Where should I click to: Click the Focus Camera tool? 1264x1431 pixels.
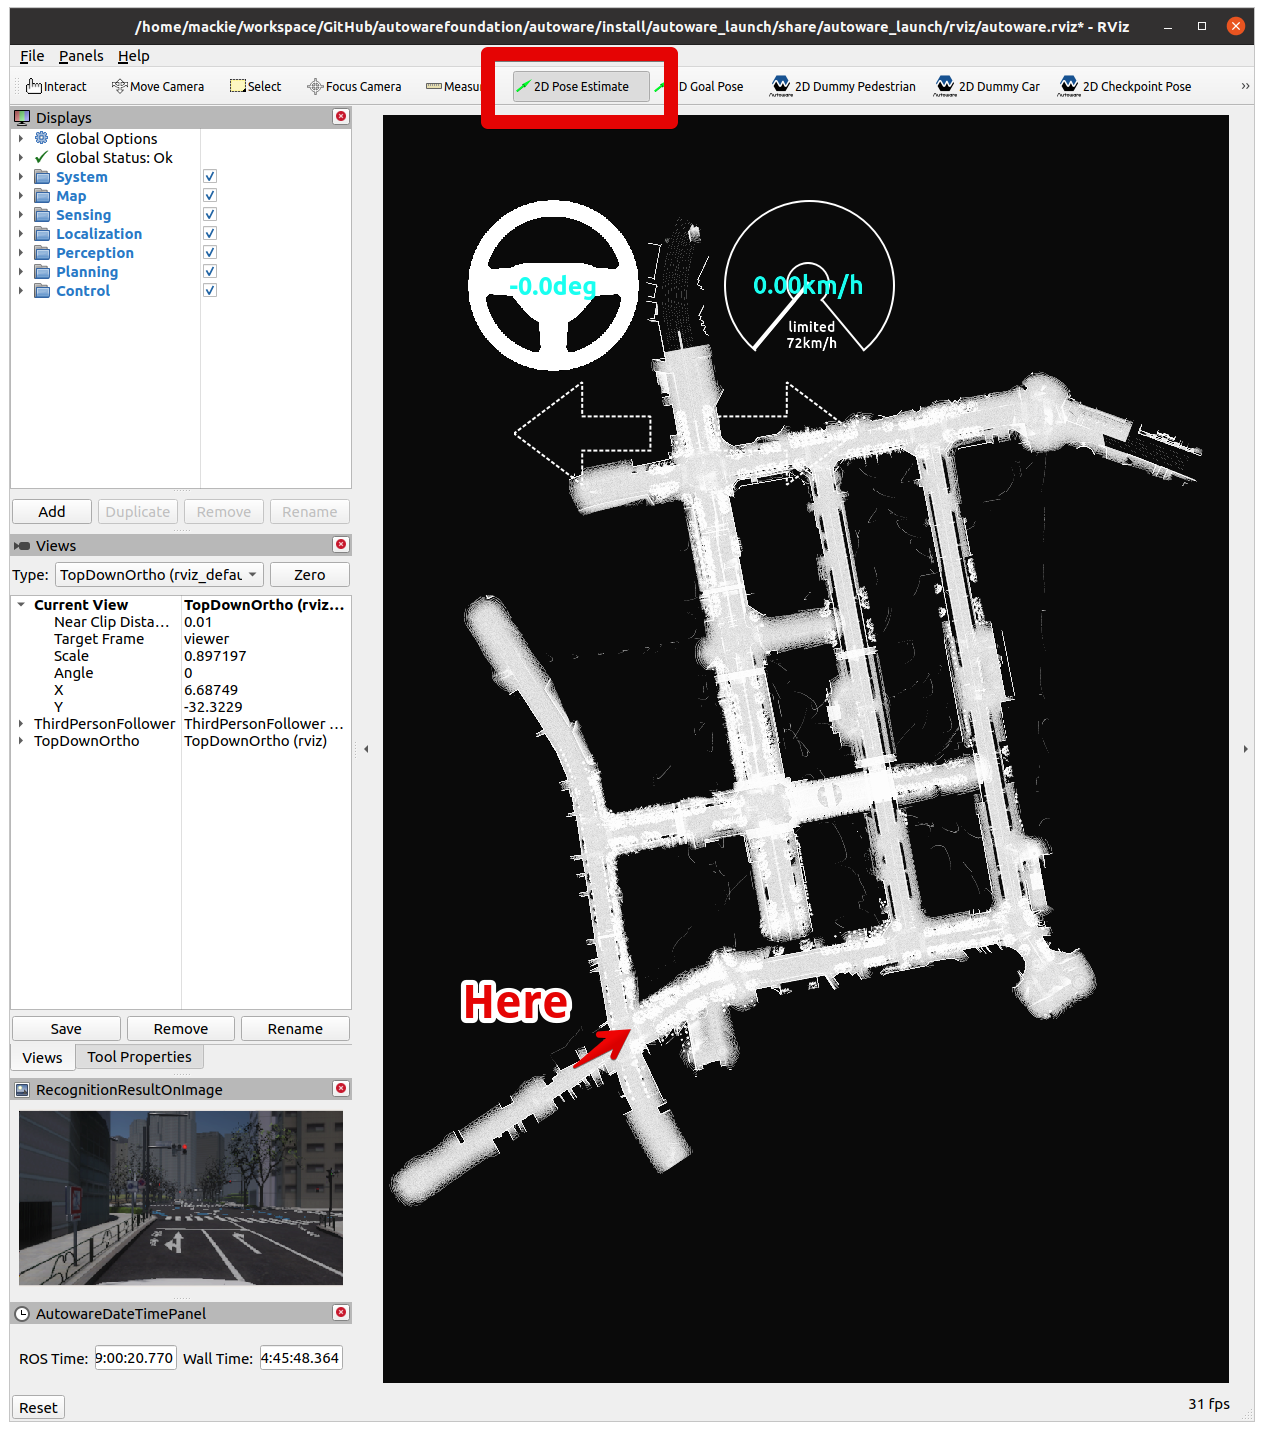[354, 87]
